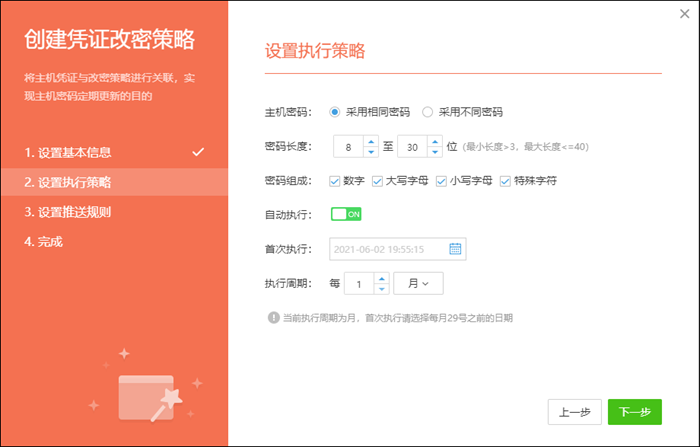Viewport: 700px width, 447px height.
Task: Open calendar picker in 首次执行 field
Action: point(455,249)
